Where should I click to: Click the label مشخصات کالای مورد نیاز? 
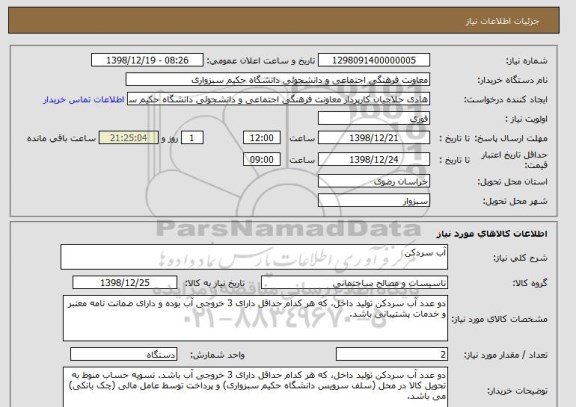[500, 319]
